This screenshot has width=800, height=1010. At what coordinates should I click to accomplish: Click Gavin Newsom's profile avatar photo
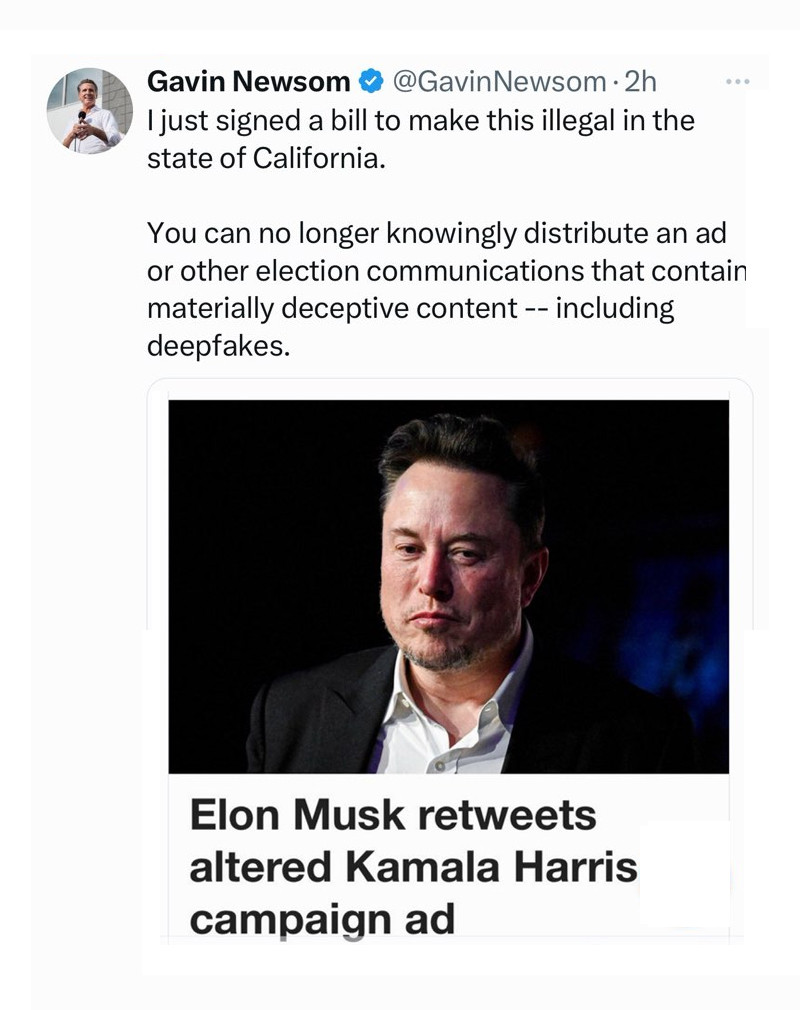coord(90,111)
